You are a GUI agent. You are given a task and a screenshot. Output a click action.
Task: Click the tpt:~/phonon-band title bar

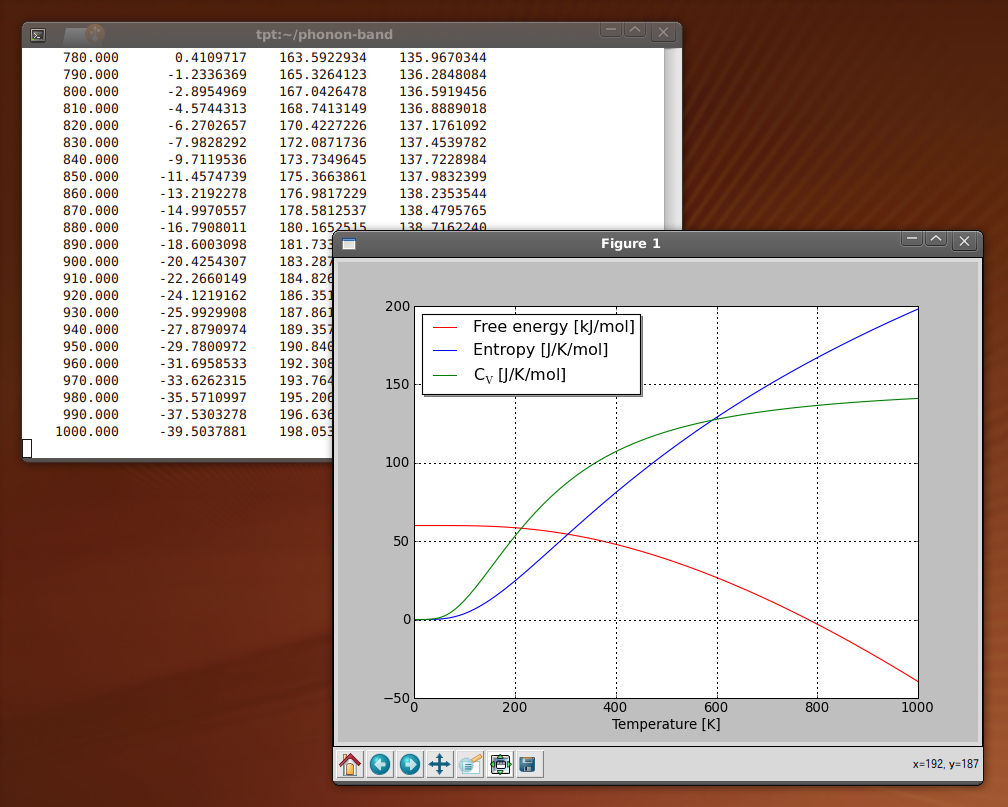click(x=324, y=34)
